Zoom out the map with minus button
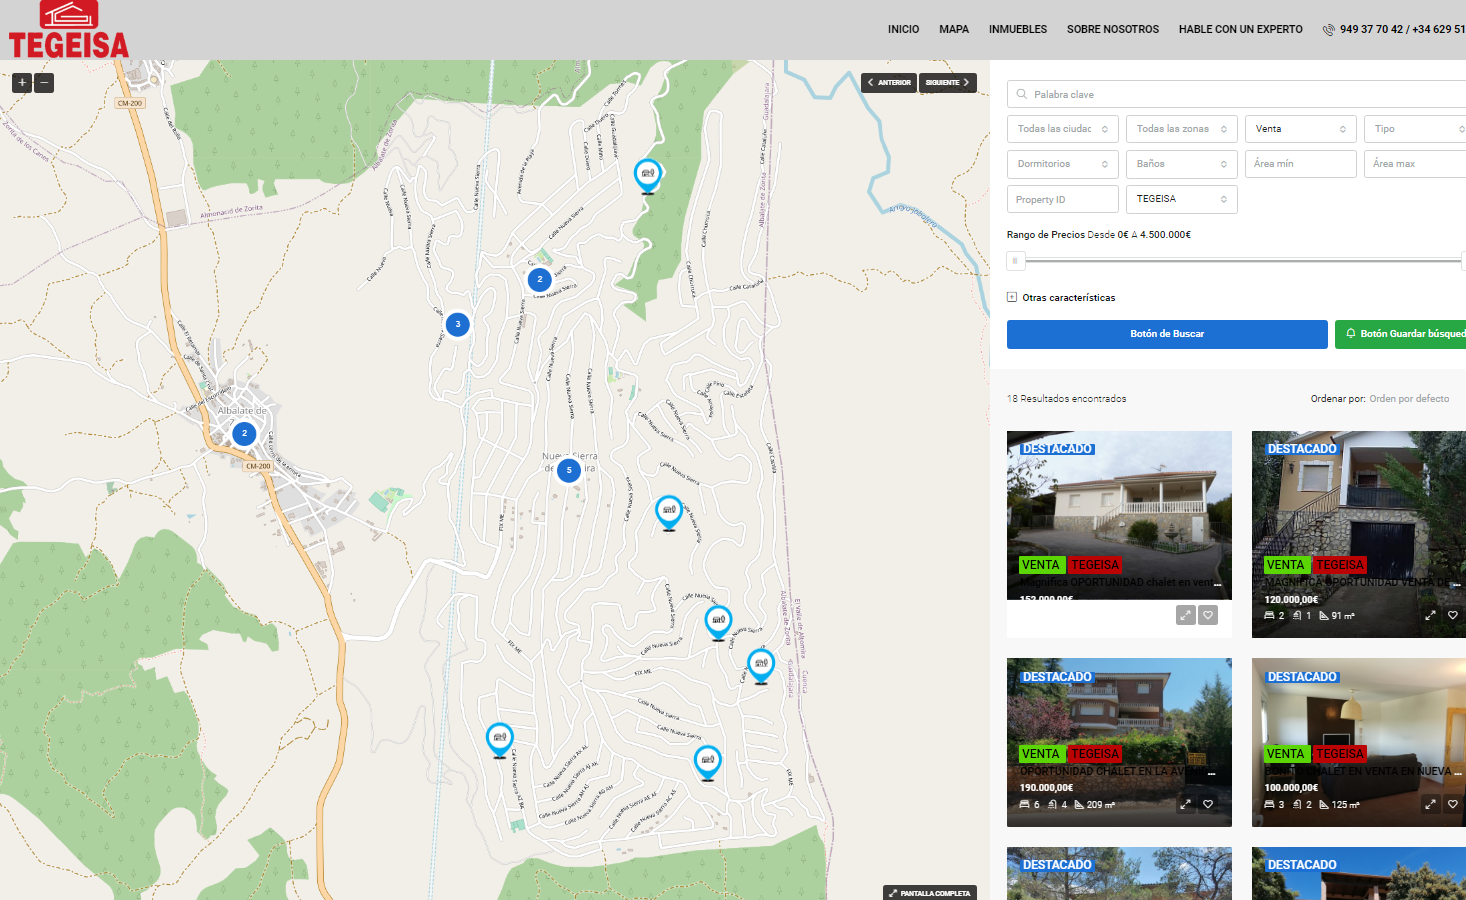This screenshot has width=1466, height=900. [x=44, y=83]
